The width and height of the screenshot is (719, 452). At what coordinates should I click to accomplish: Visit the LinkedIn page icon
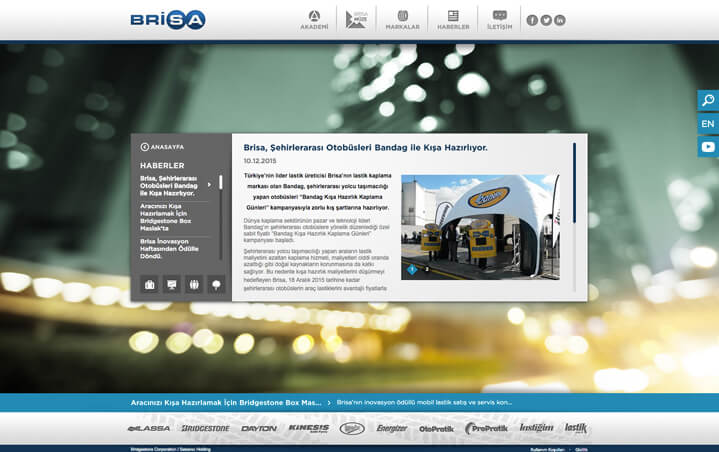pos(559,20)
